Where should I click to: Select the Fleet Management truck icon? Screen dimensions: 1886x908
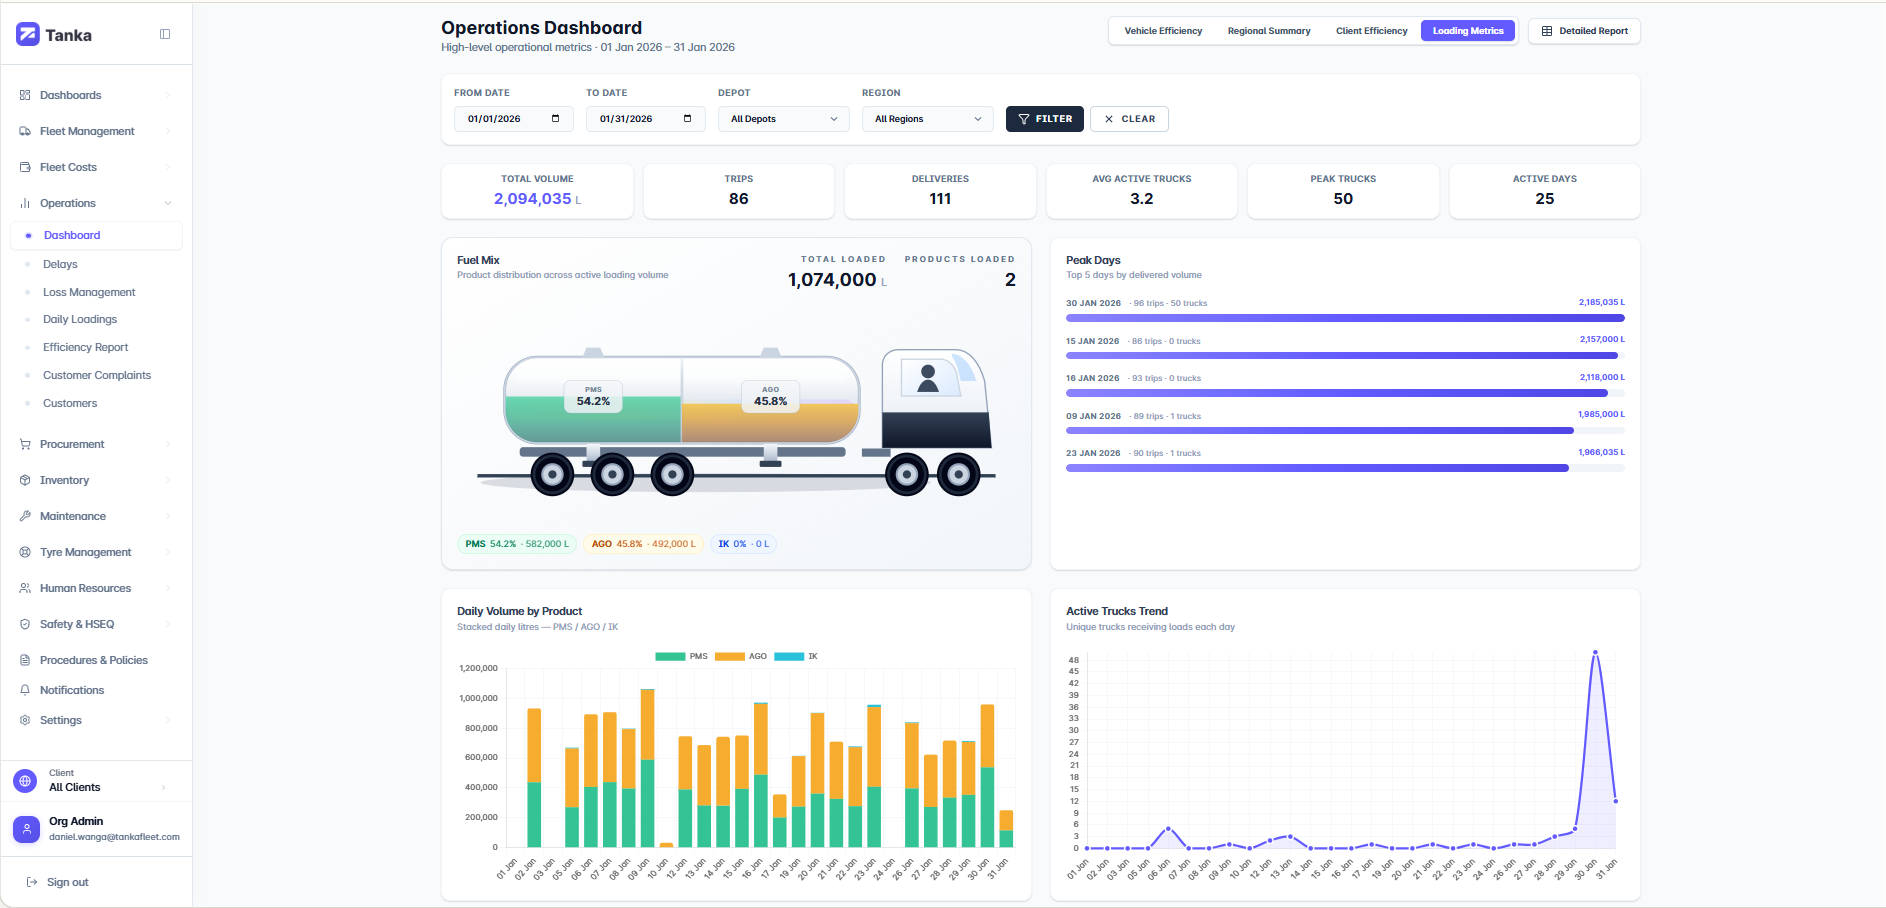pos(24,131)
